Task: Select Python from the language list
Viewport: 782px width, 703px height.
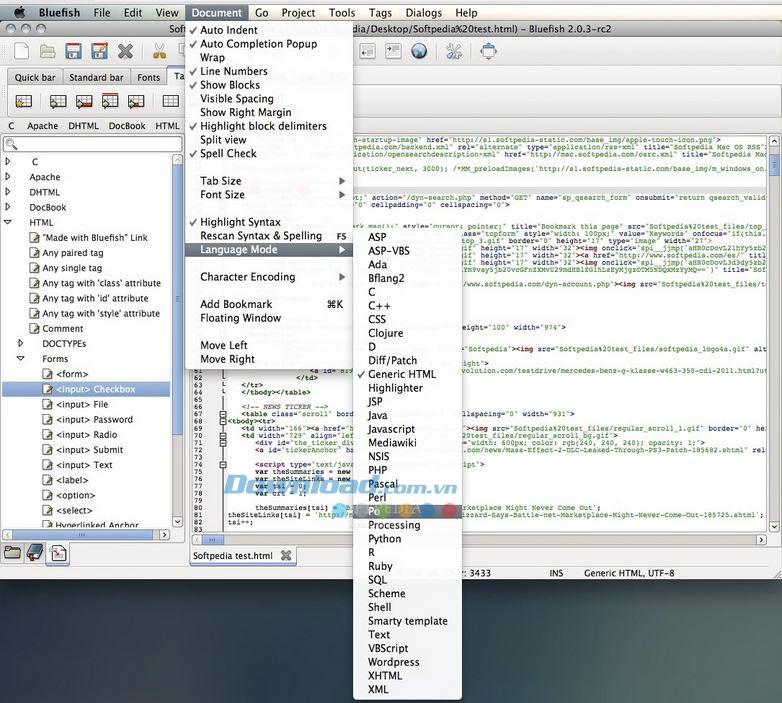Action: (384, 539)
